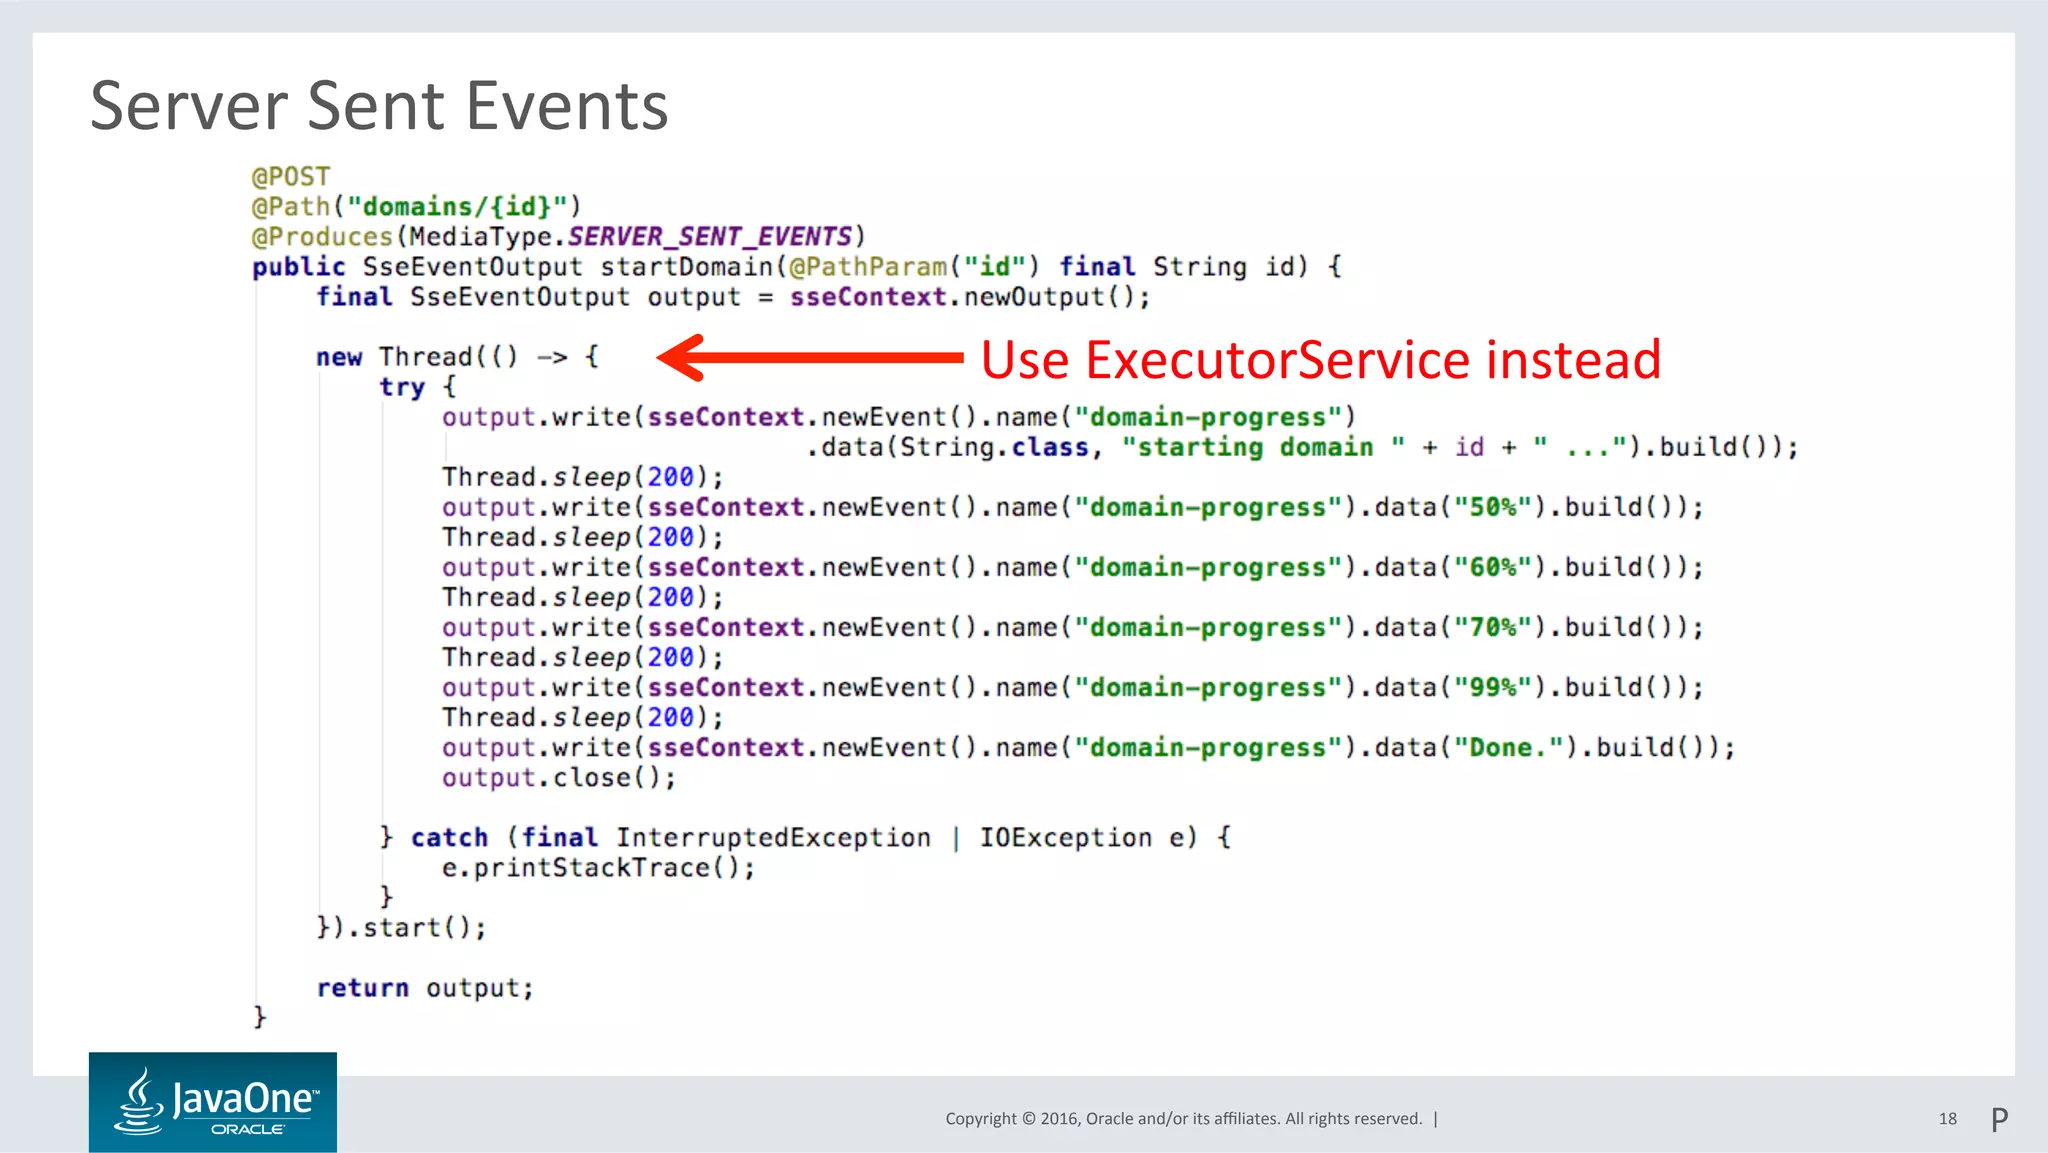
Task: Click the 'Use ExecutorService instead' annotation
Action: tap(1320, 360)
